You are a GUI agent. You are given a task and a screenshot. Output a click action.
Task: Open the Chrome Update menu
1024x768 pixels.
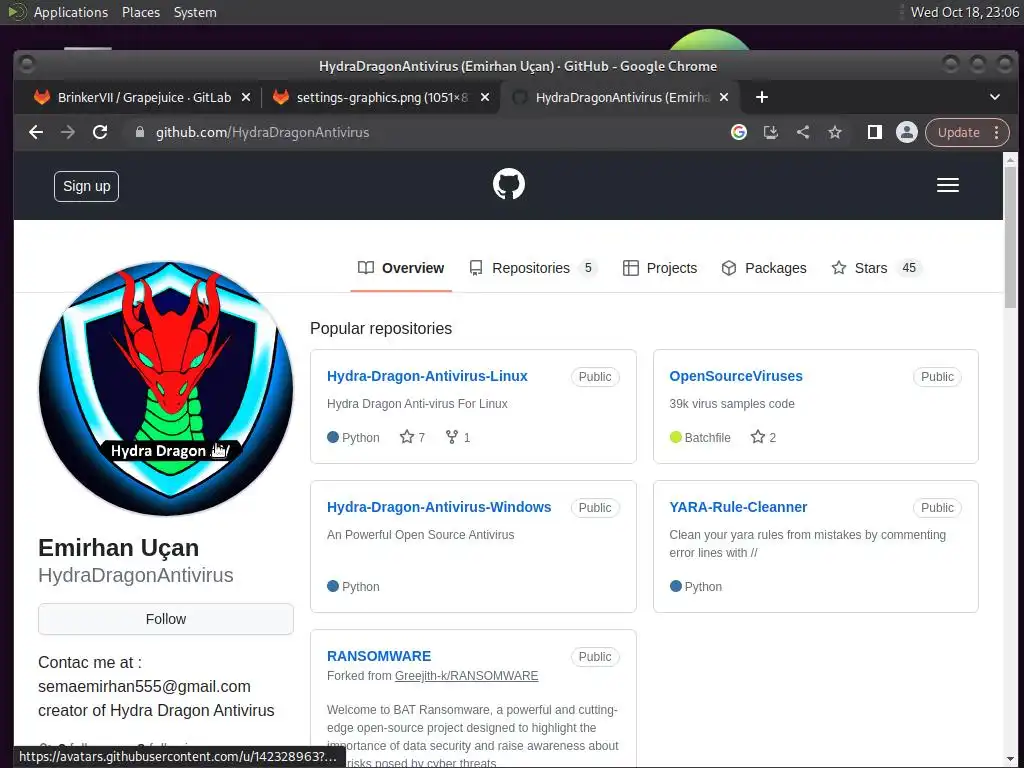point(967,133)
